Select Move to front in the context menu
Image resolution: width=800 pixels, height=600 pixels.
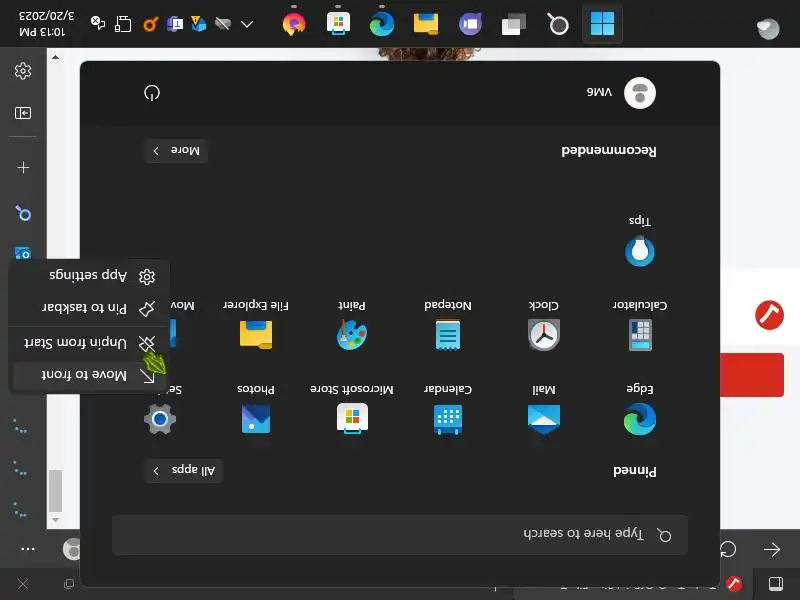[x=89, y=376]
